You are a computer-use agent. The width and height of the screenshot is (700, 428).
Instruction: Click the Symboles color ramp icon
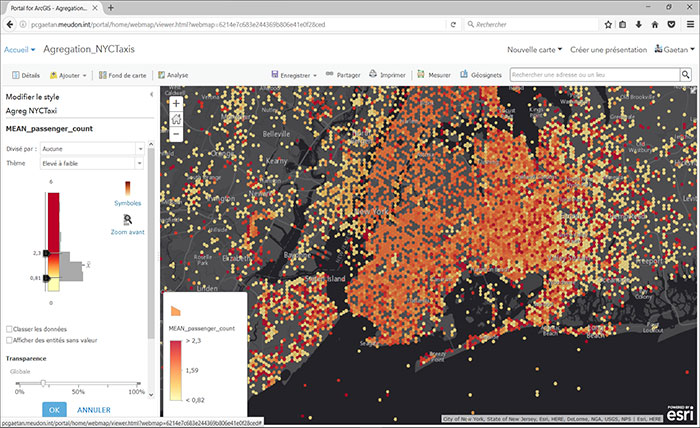(128, 188)
